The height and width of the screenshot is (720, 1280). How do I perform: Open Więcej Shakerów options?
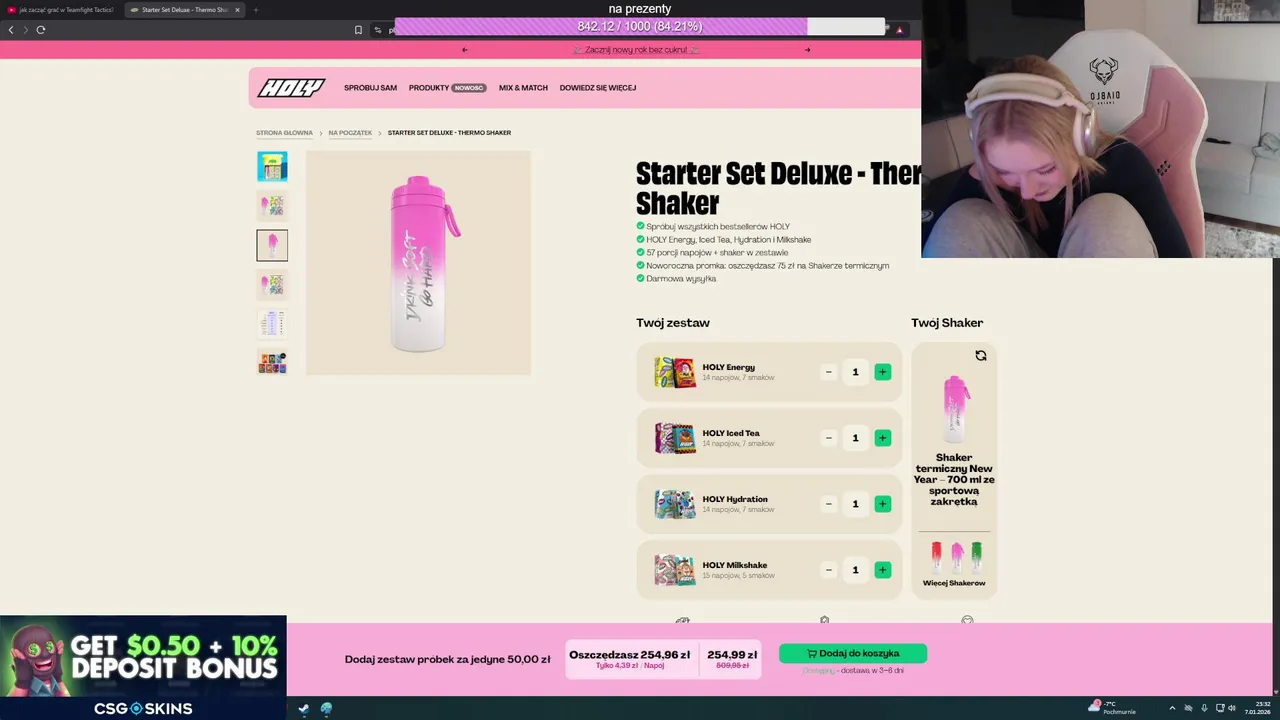(x=954, y=583)
